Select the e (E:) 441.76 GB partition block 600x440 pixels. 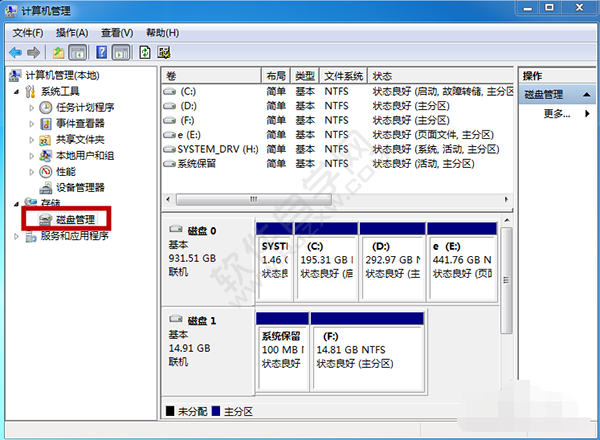tap(462, 262)
